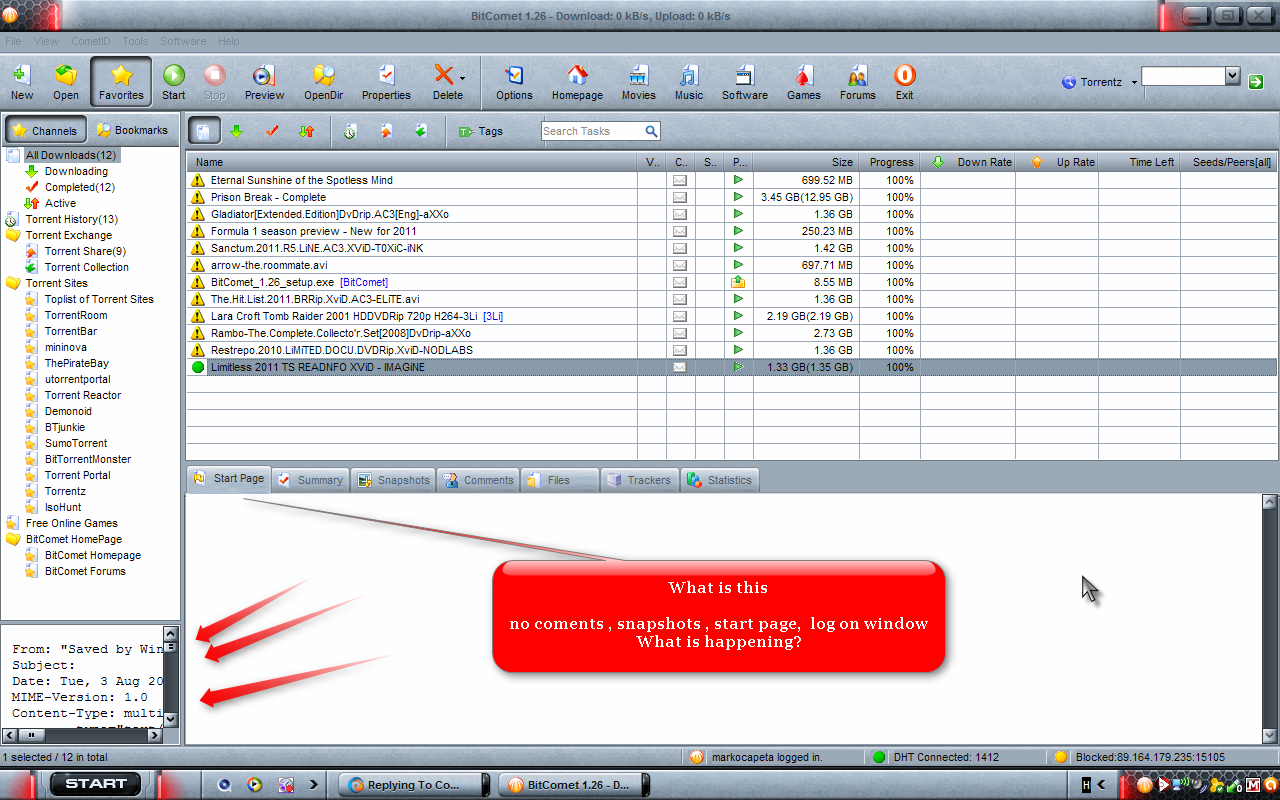Switch sidebar to Bookmarks view
The height and width of the screenshot is (800, 1280).
point(132,130)
